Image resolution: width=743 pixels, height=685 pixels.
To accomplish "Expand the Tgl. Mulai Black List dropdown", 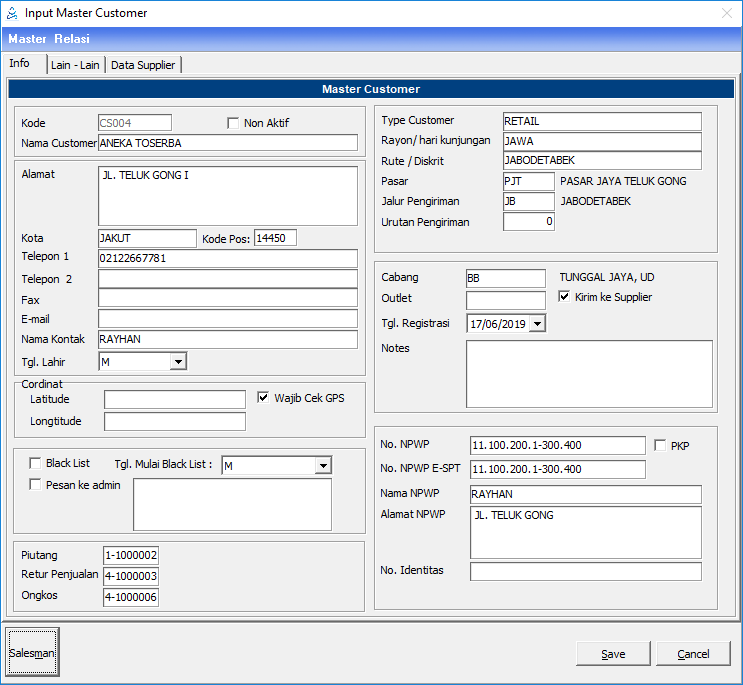I will tap(322, 465).
